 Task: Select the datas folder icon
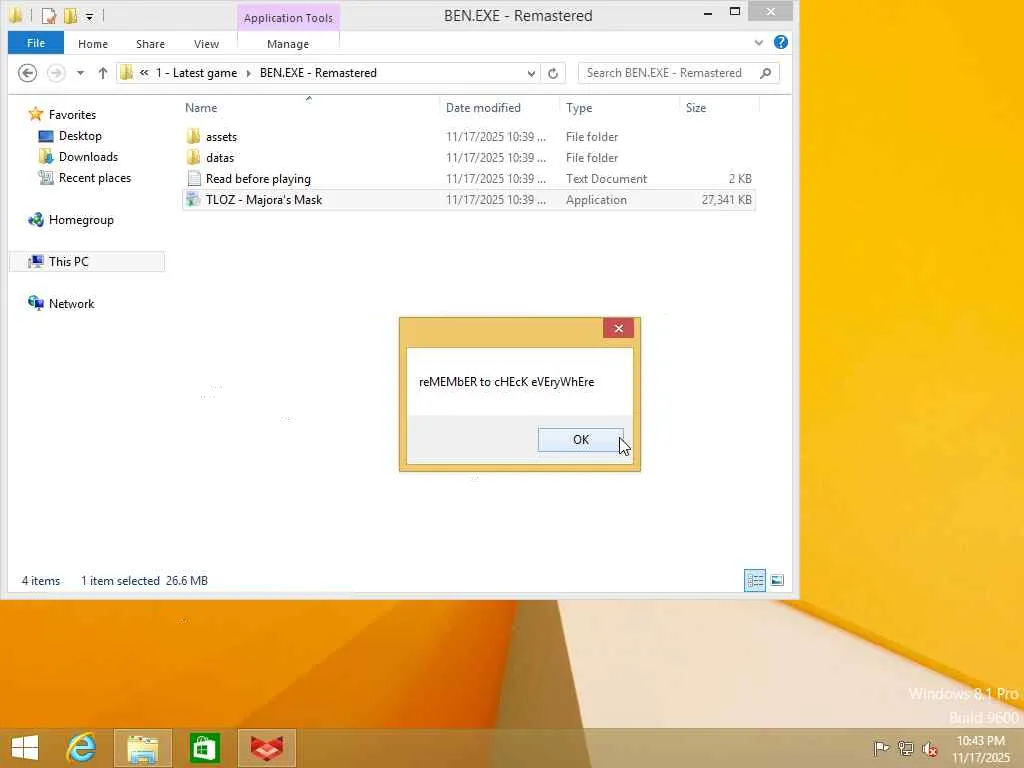(193, 157)
